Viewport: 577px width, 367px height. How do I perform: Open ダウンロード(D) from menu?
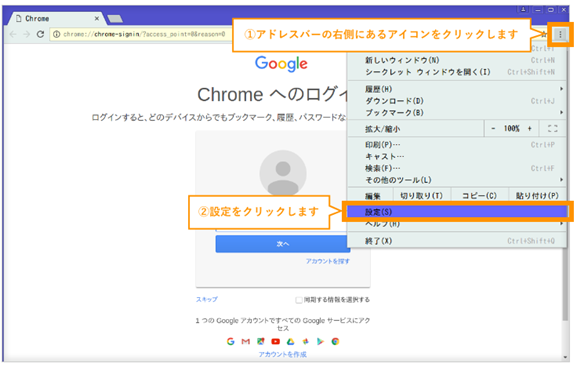point(456,100)
